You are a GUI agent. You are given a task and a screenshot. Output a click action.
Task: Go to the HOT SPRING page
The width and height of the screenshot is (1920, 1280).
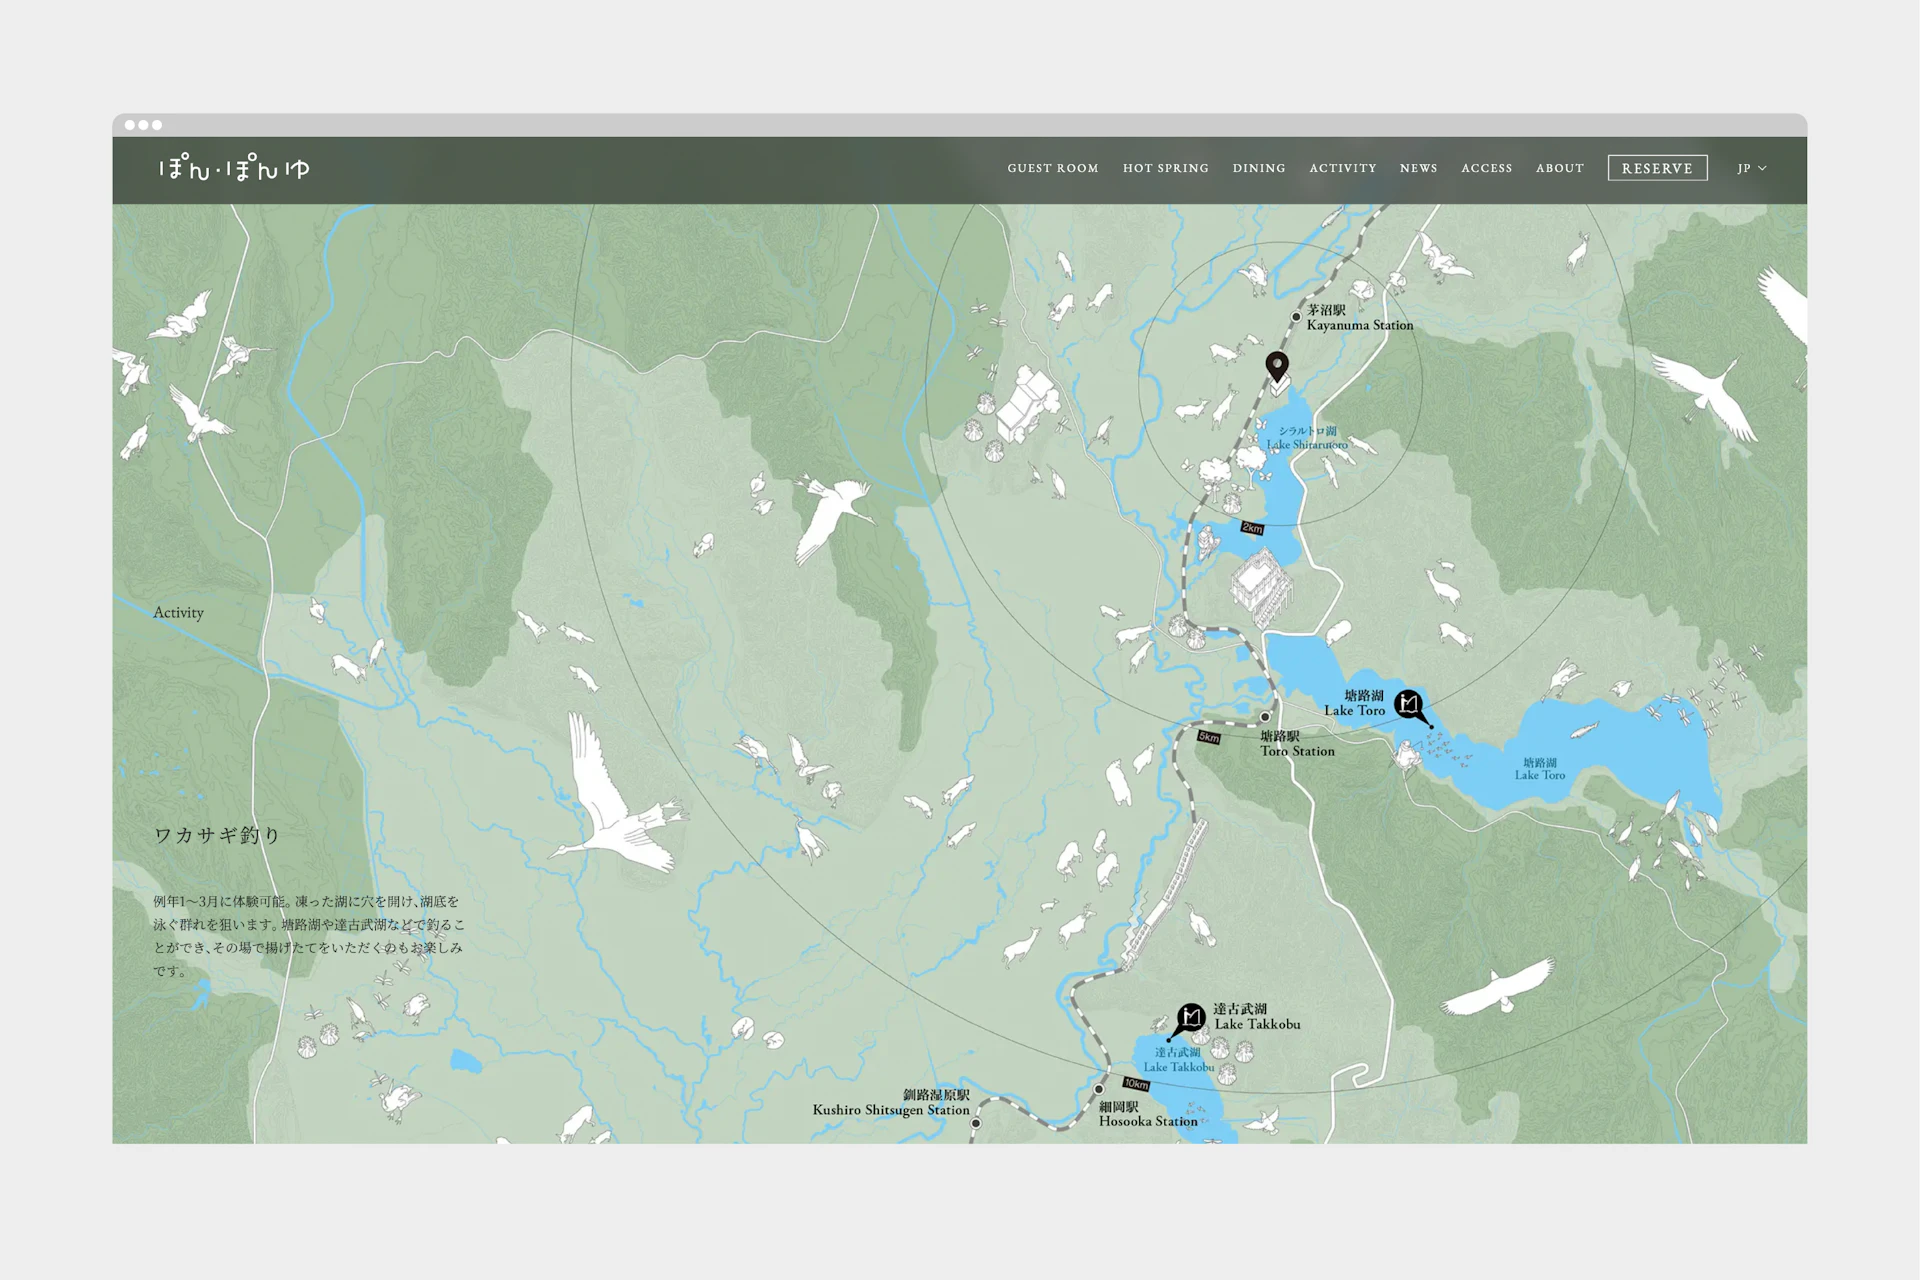[1166, 168]
